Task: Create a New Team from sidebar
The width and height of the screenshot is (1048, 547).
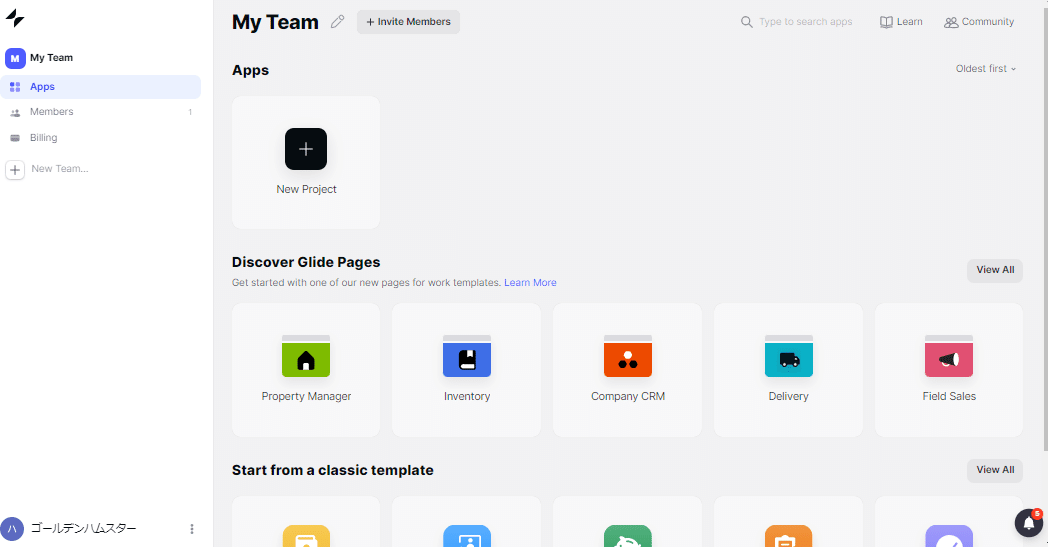Action: point(59,169)
